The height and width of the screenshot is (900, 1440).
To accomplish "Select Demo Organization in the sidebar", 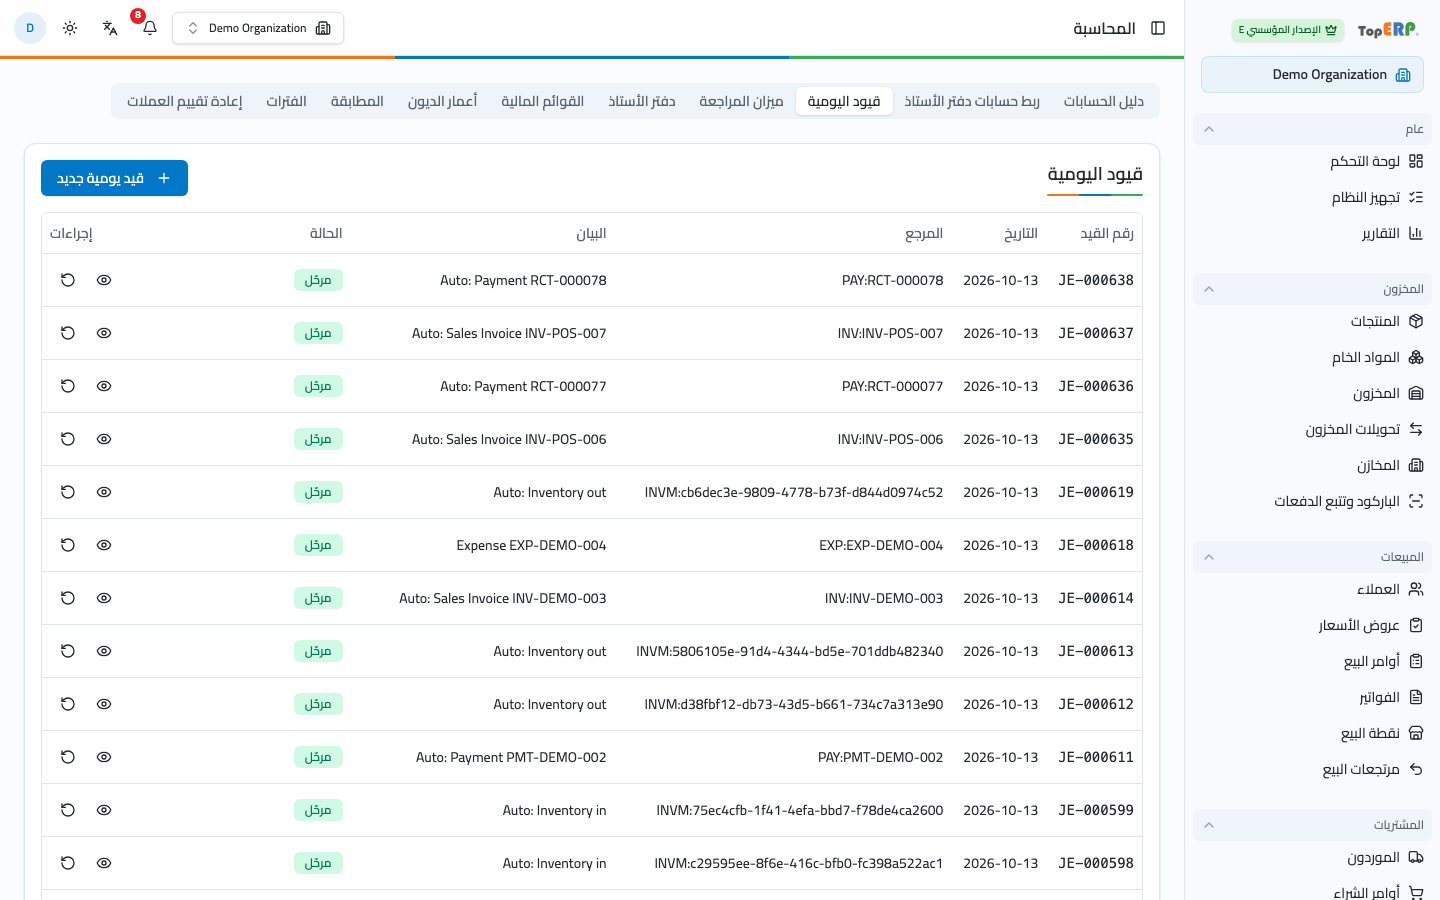I will [x=1312, y=75].
